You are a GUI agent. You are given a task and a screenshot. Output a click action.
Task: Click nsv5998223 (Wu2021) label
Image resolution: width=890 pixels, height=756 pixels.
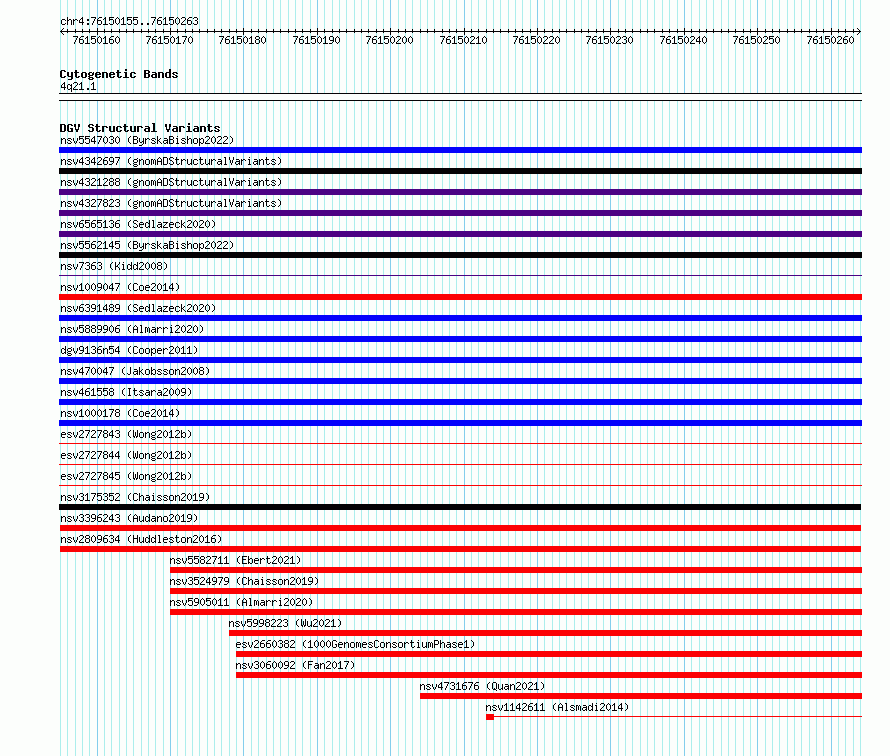coord(286,623)
